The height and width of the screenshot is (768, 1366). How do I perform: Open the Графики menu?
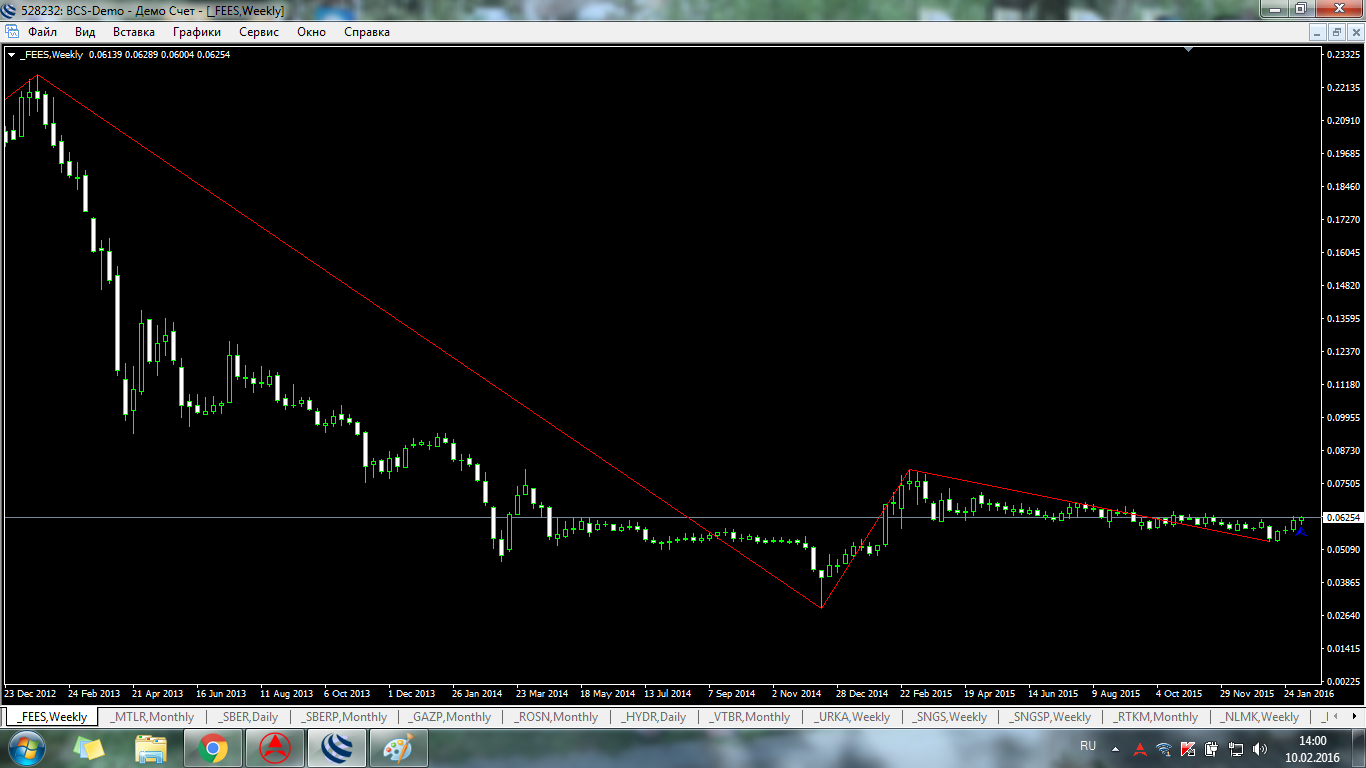[x=196, y=32]
